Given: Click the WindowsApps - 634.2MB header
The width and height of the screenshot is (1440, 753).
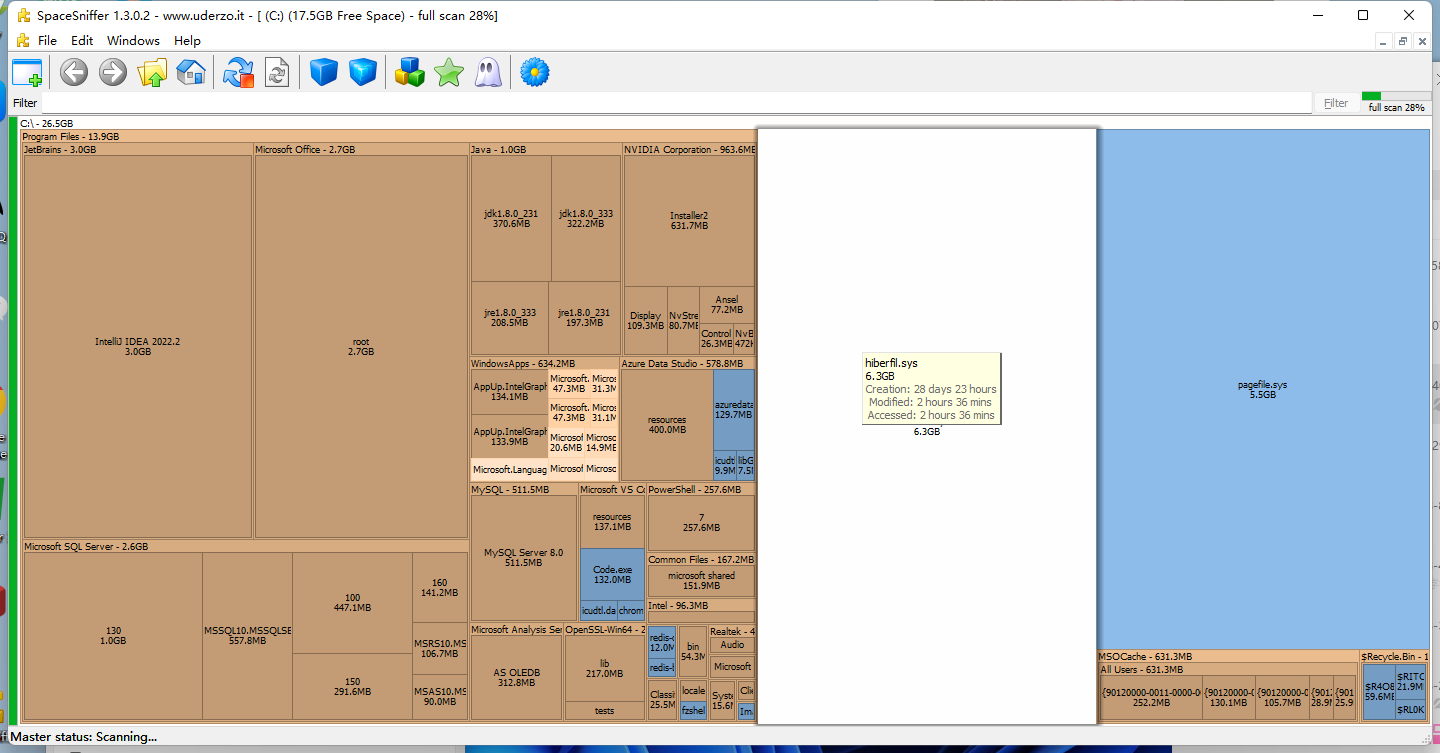Looking at the screenshot, I should [x=544, y=363].
